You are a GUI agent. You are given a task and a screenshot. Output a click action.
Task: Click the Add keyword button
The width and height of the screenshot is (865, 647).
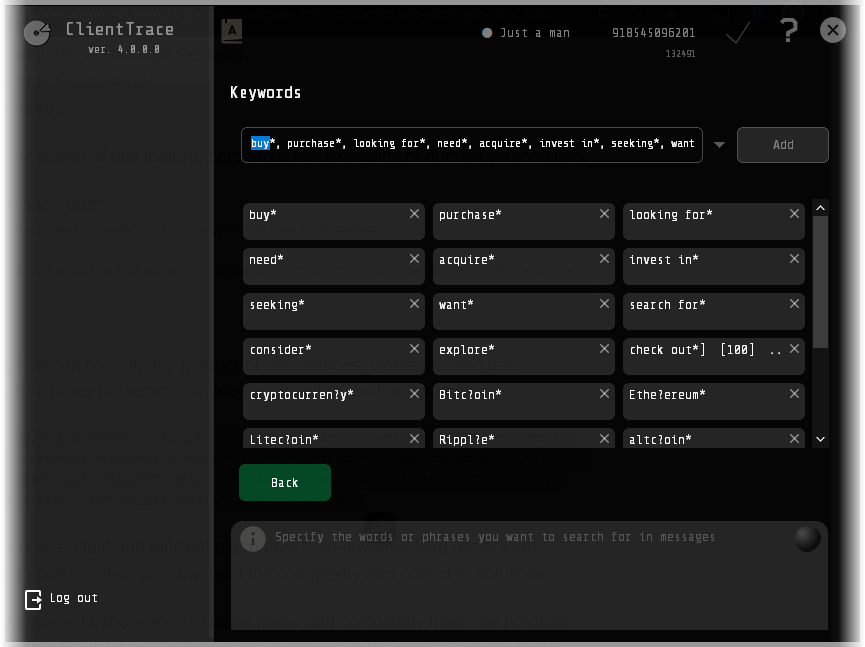coord(783,145)
